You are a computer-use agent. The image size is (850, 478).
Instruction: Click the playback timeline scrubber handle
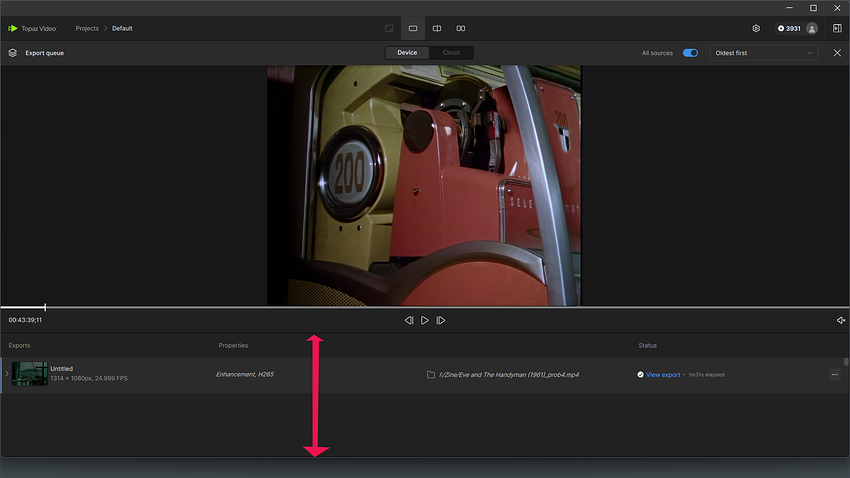[x=45, y=307]
